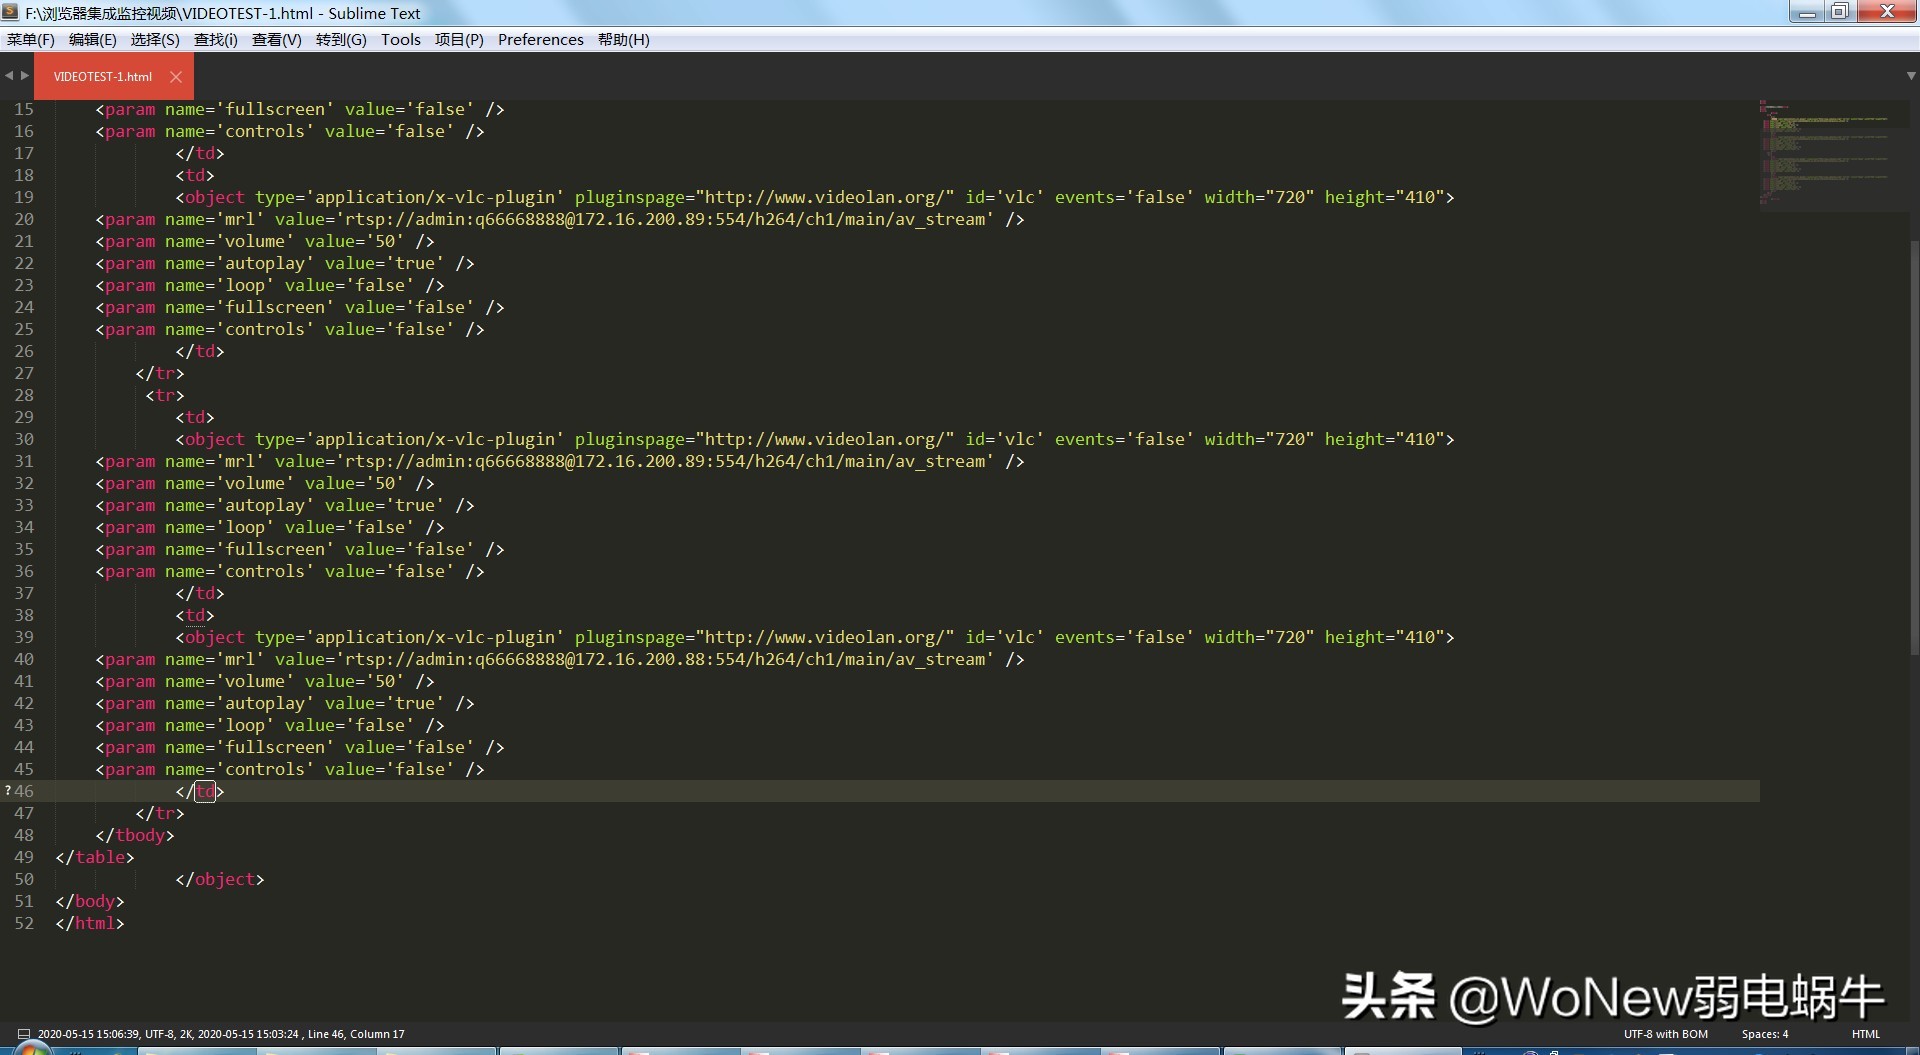Open the 编辑(E) menu
This screenshot has width=1920, height=1055.
tap(92, 40)
